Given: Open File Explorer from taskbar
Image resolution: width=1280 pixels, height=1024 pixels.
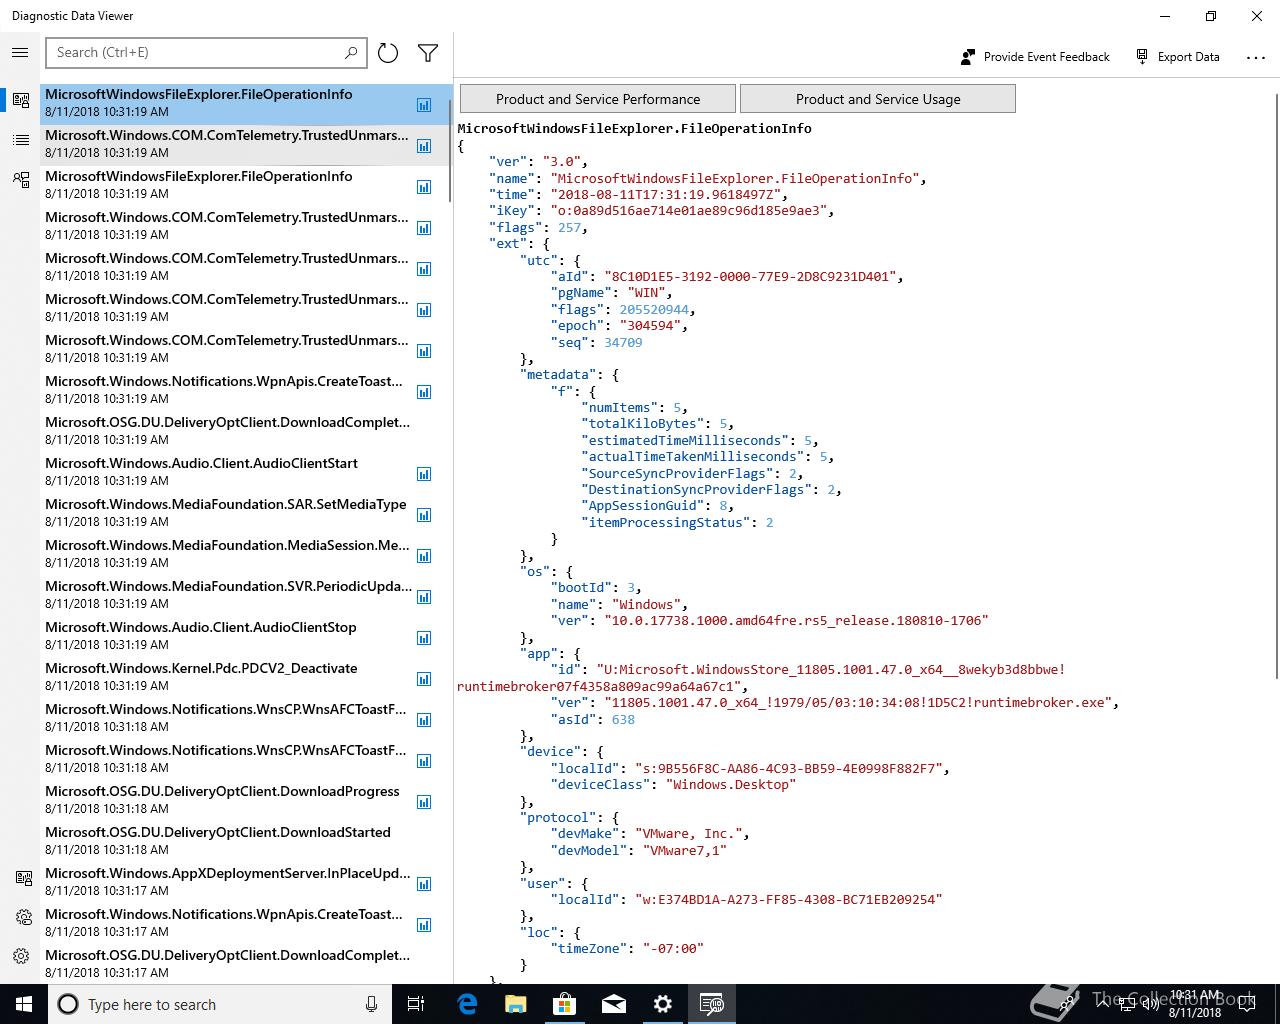Looking at the screenshot, I should tap(516, 1004).
